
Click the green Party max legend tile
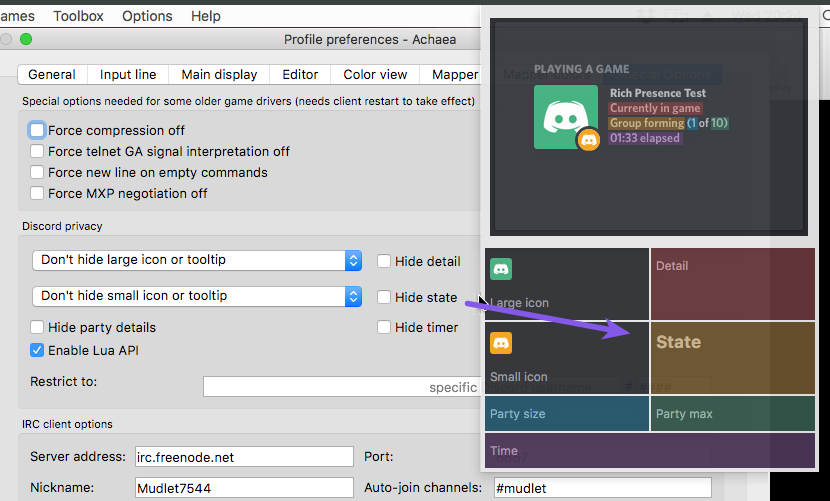(x=733, y=414)
